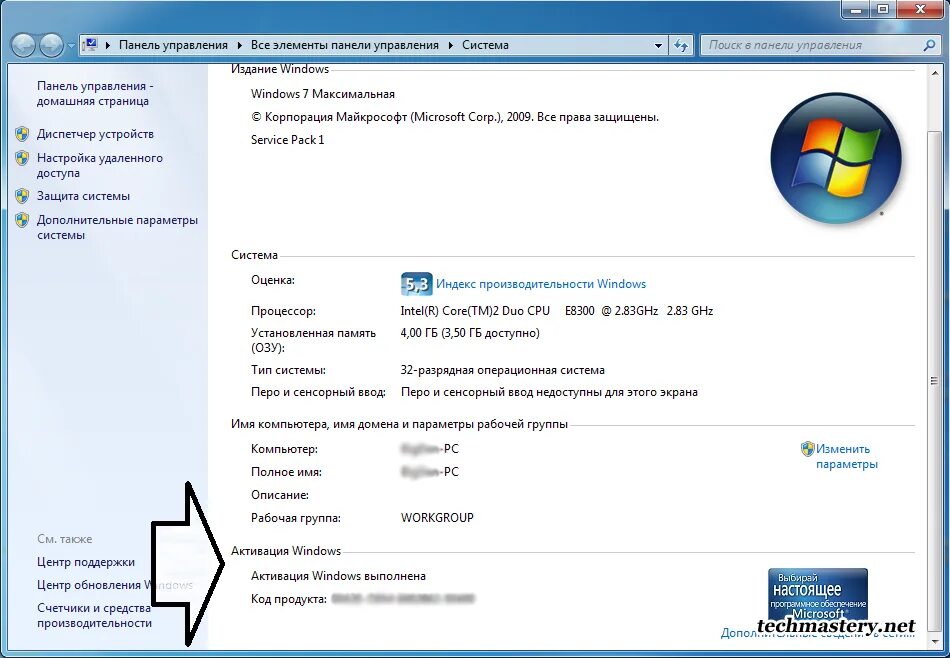Open recent pages dropdown next to navigation arrows
Image resolution: width=950 pixels, height=658 pixels.
[71, 45]
